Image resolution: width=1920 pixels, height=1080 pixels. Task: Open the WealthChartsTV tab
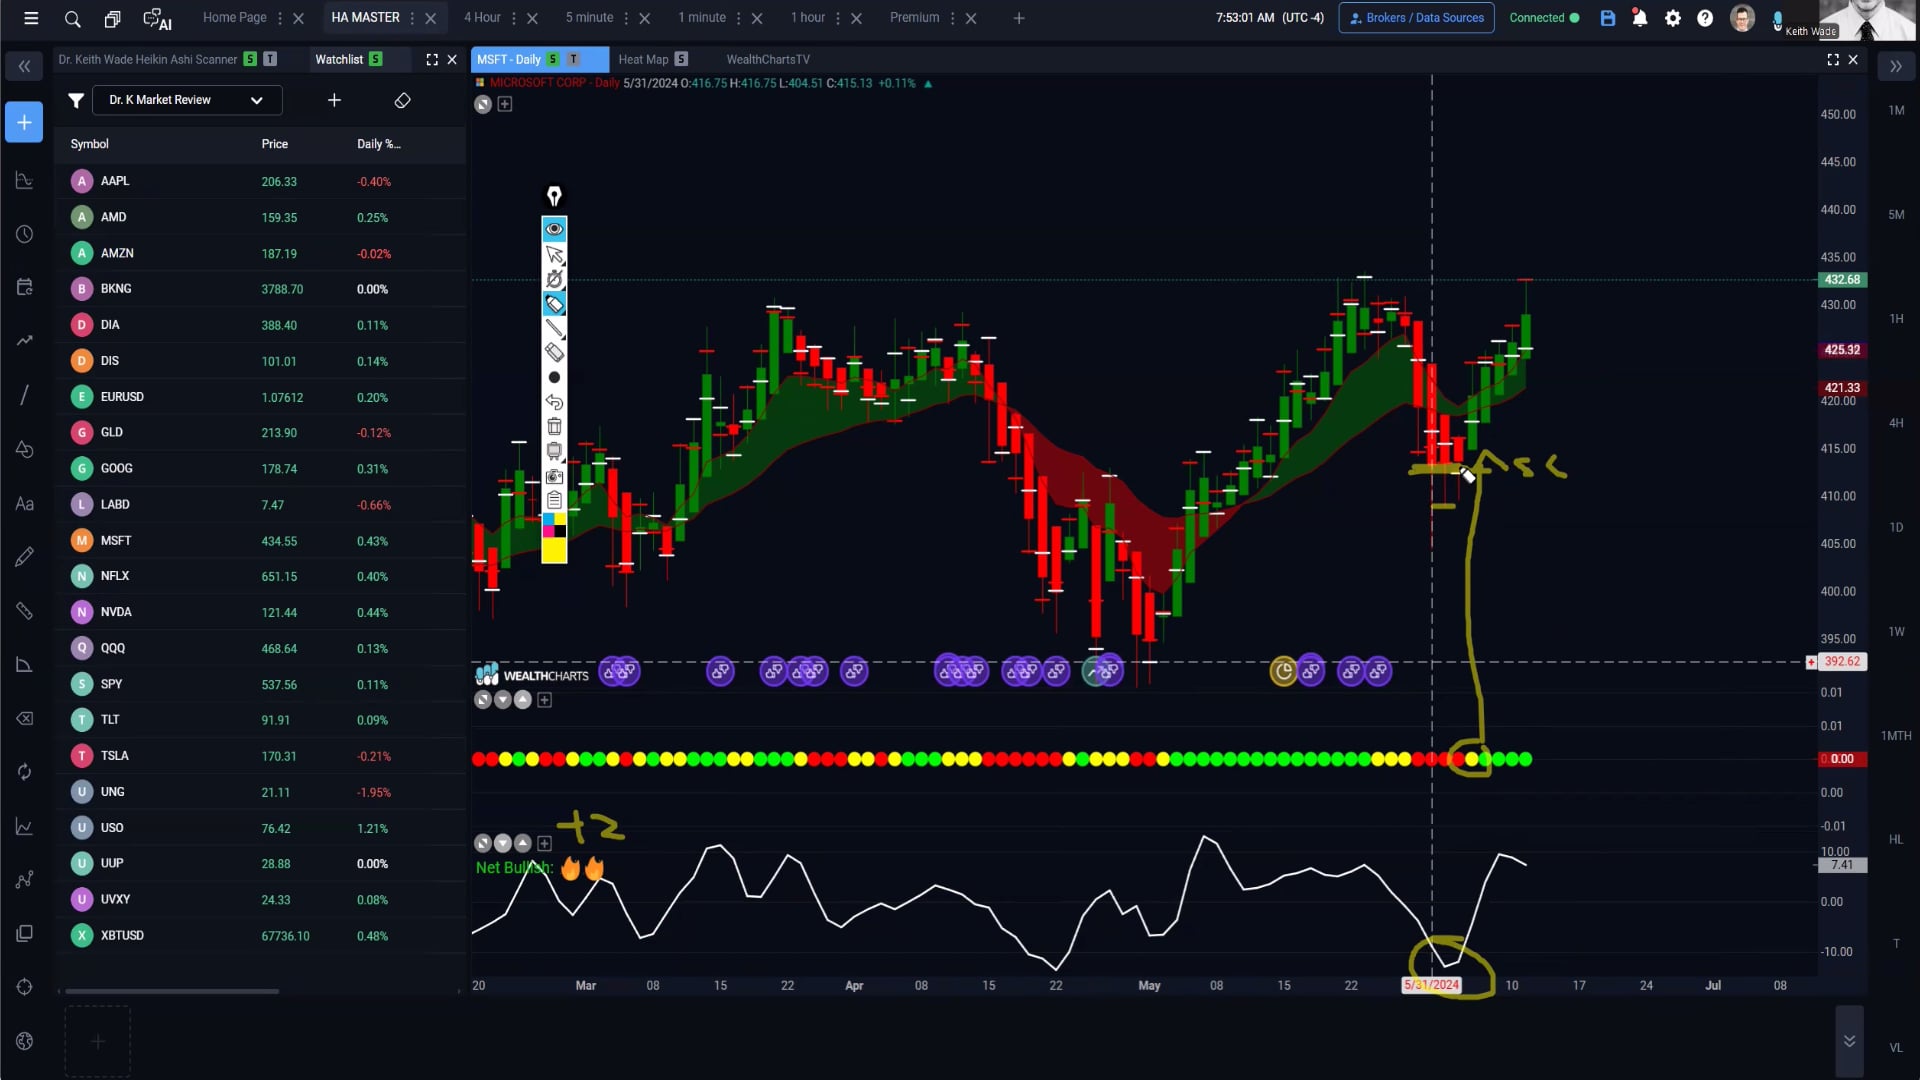768,60
